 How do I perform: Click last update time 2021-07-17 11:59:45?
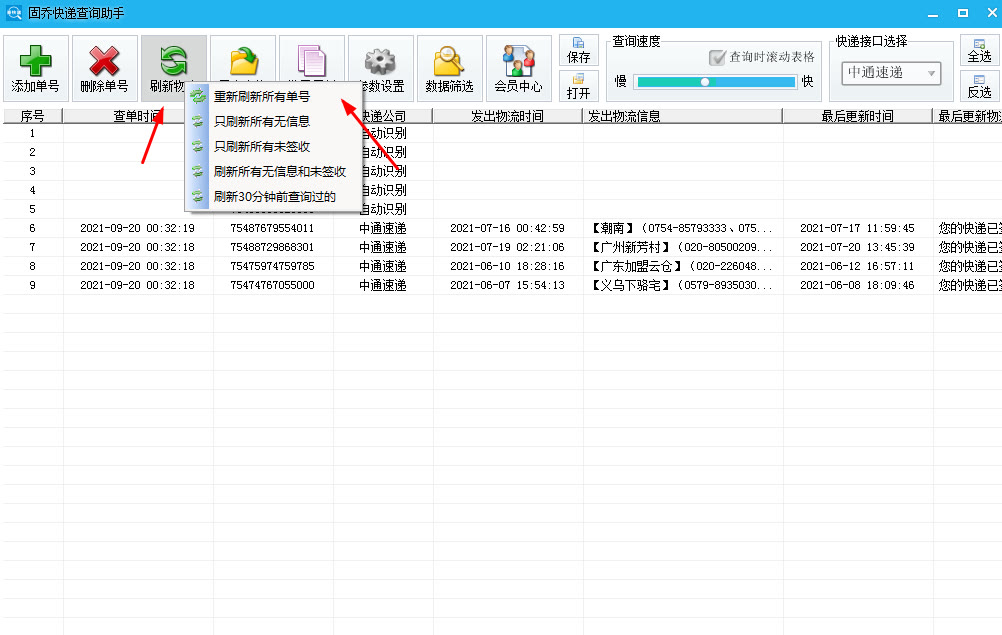click(857, 228)
